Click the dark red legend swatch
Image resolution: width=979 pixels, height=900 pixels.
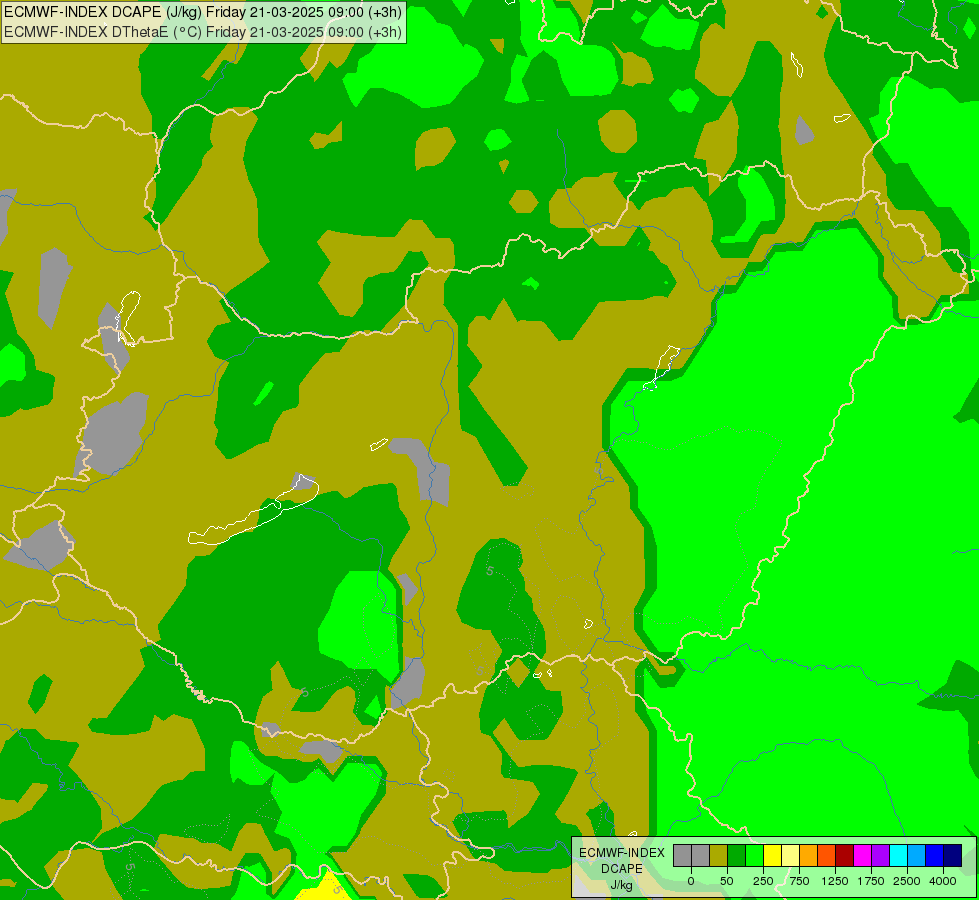pyautogui.click(x=845, y=856)
